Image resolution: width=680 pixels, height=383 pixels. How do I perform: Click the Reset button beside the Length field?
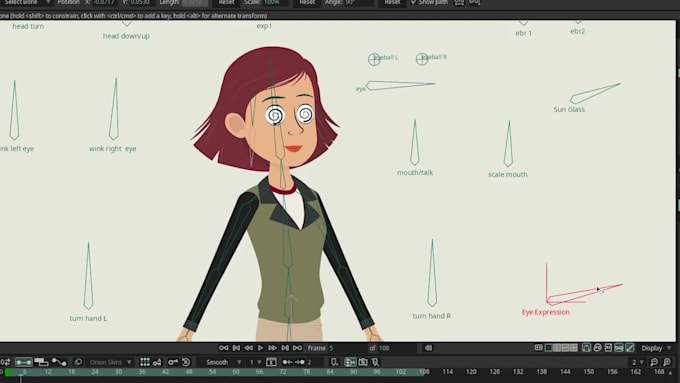tap(226, 2)
